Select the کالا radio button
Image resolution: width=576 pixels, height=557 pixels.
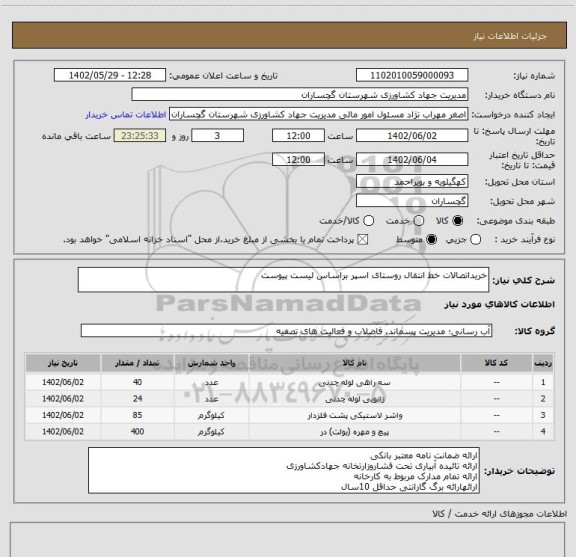coord(458,221)
